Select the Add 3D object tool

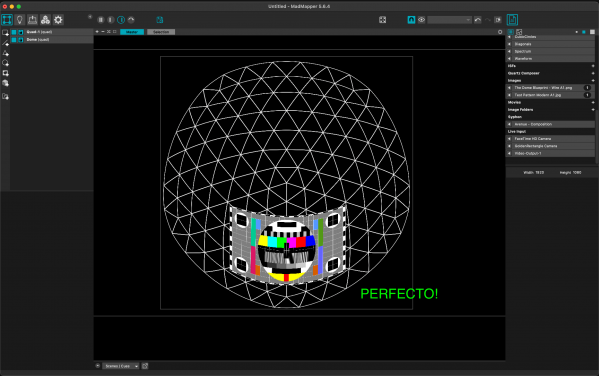[5, 83]
